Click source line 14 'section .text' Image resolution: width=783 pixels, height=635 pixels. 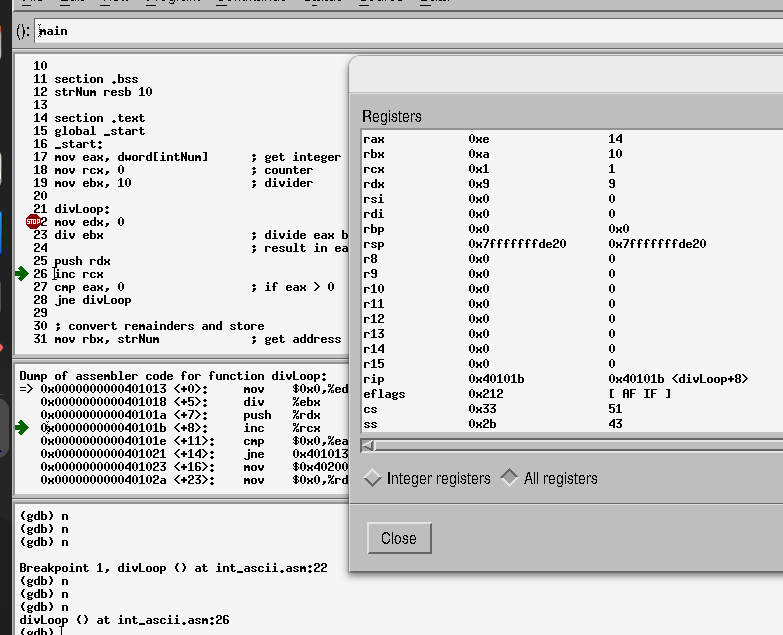click(99, 118)
